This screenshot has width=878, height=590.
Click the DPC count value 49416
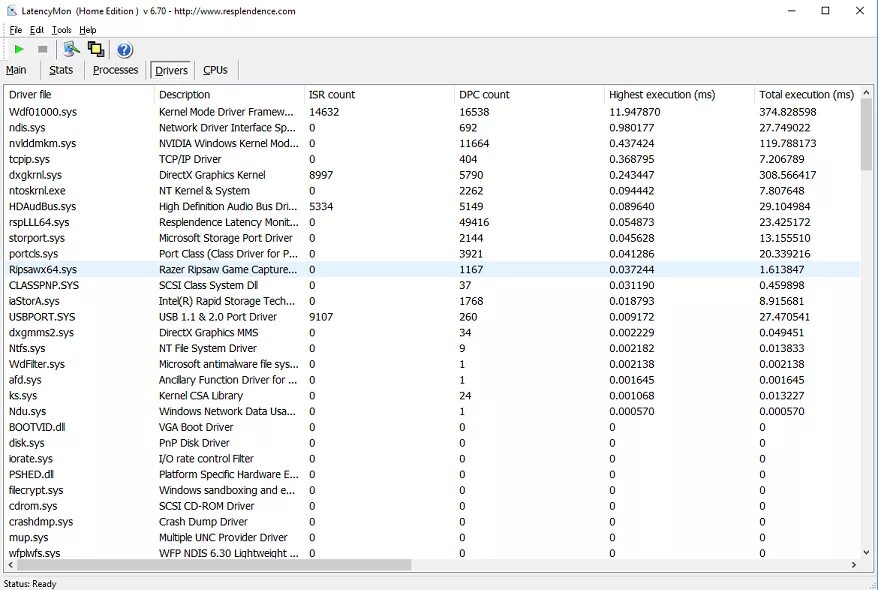pyautogui.click(x=474, y=222)
